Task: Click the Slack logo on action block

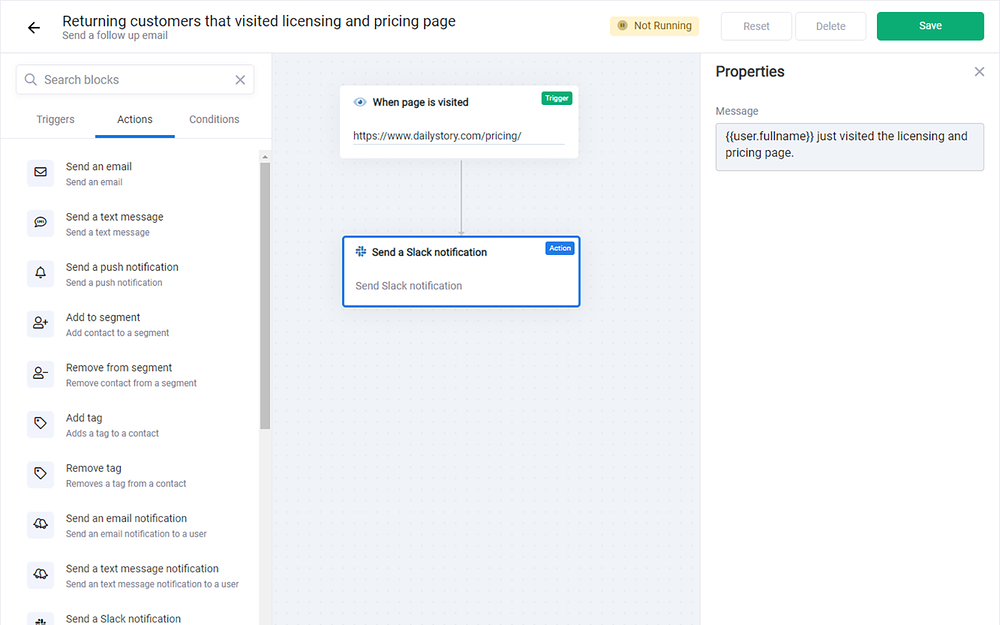Action: coord(361,252)
